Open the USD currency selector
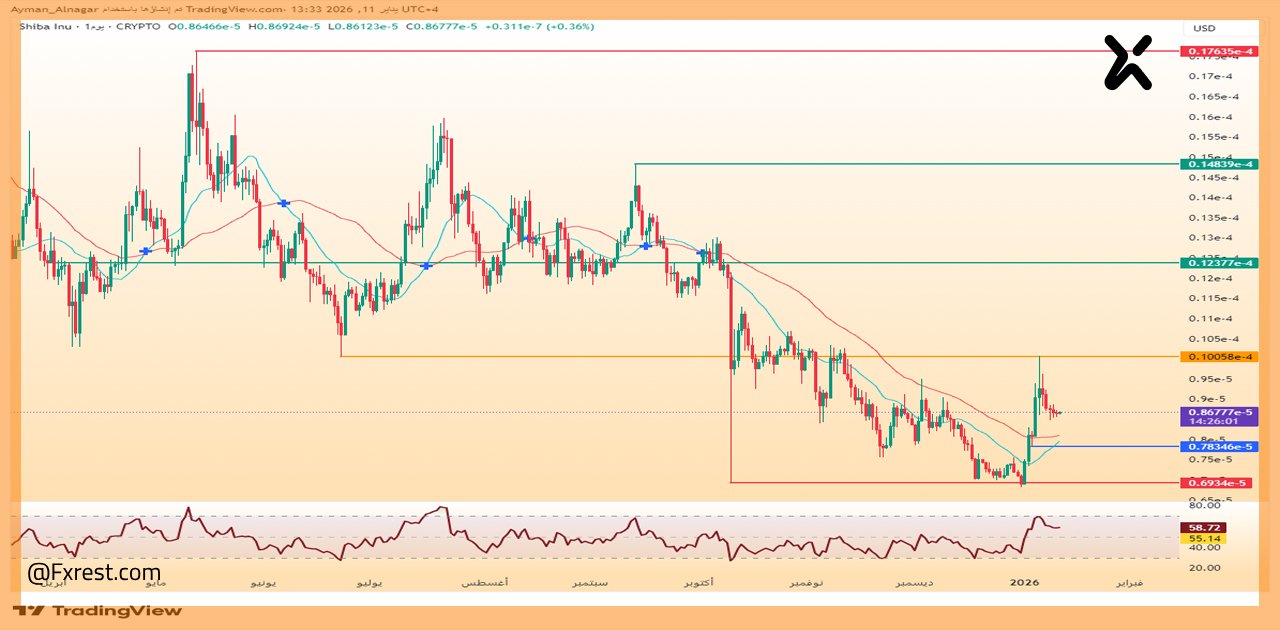The image size is (1280, 630). tap(1203, 28)
